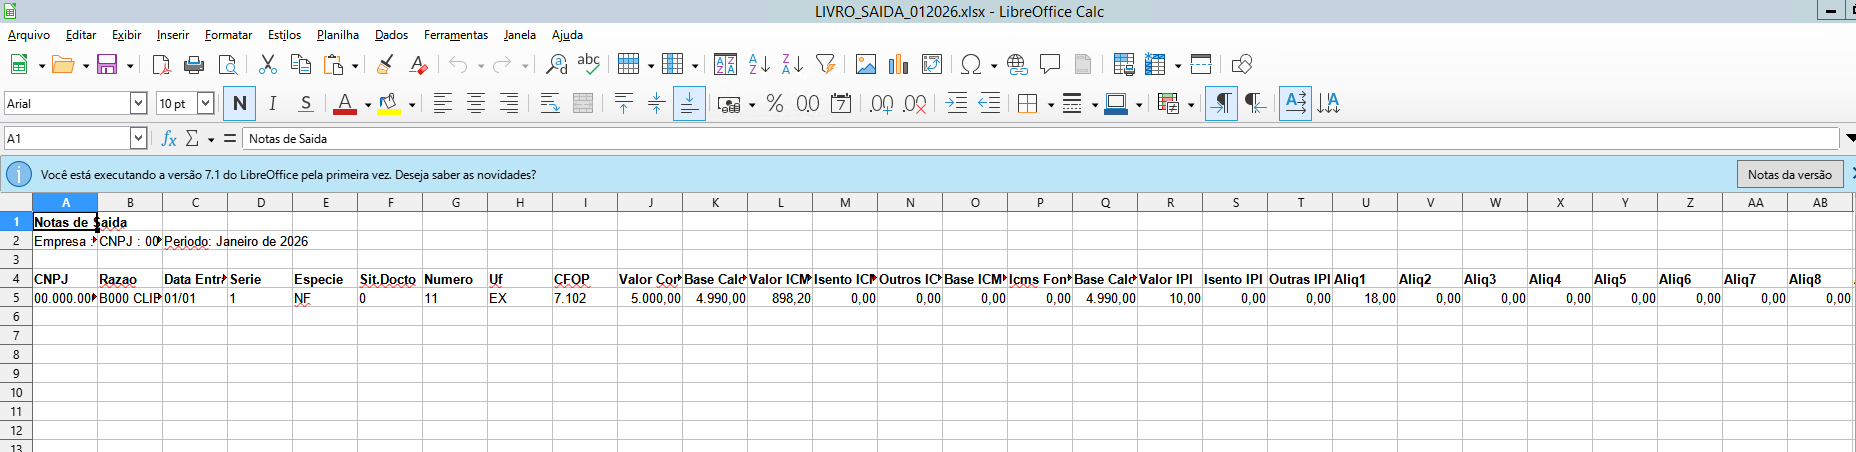1856x452 pixels.
Task: Open the Sort dialog icon
Action: click(726, 65)
